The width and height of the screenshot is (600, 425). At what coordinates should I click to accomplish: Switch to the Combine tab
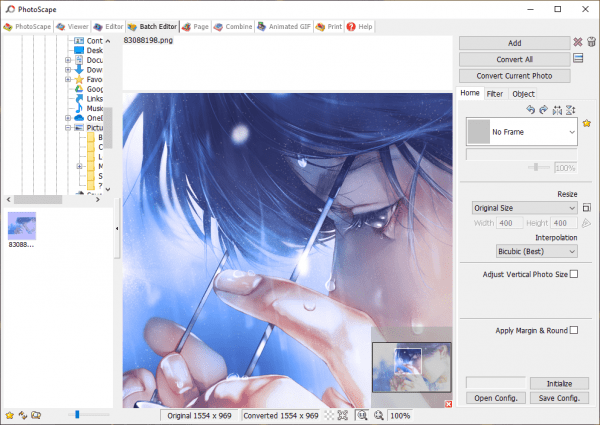pyautogui.click(x=233, y=26)
